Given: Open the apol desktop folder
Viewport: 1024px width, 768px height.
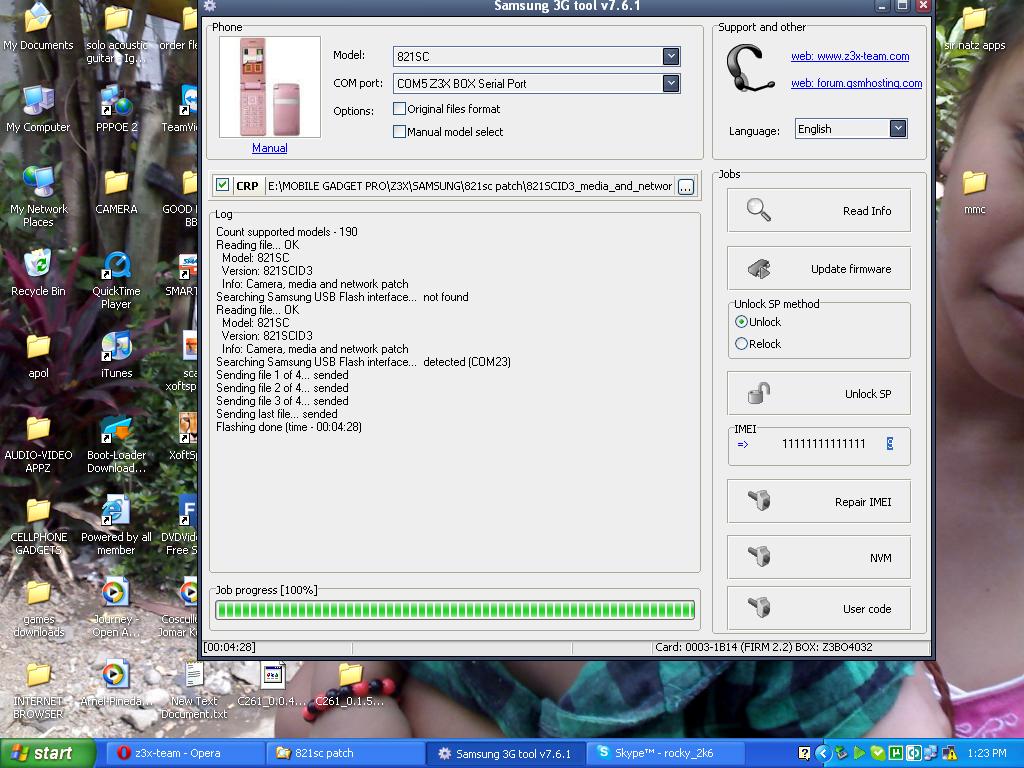Looking at the screenshot, I should [38, 355].
